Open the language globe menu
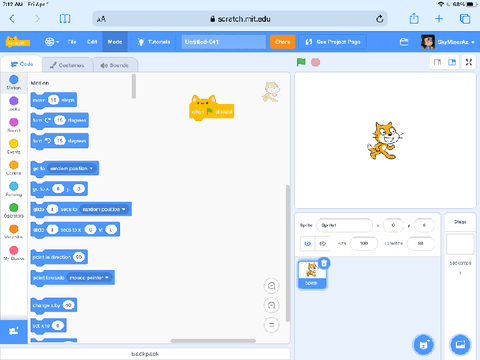This screenshot has height=360, width=480. click(52, 42)
